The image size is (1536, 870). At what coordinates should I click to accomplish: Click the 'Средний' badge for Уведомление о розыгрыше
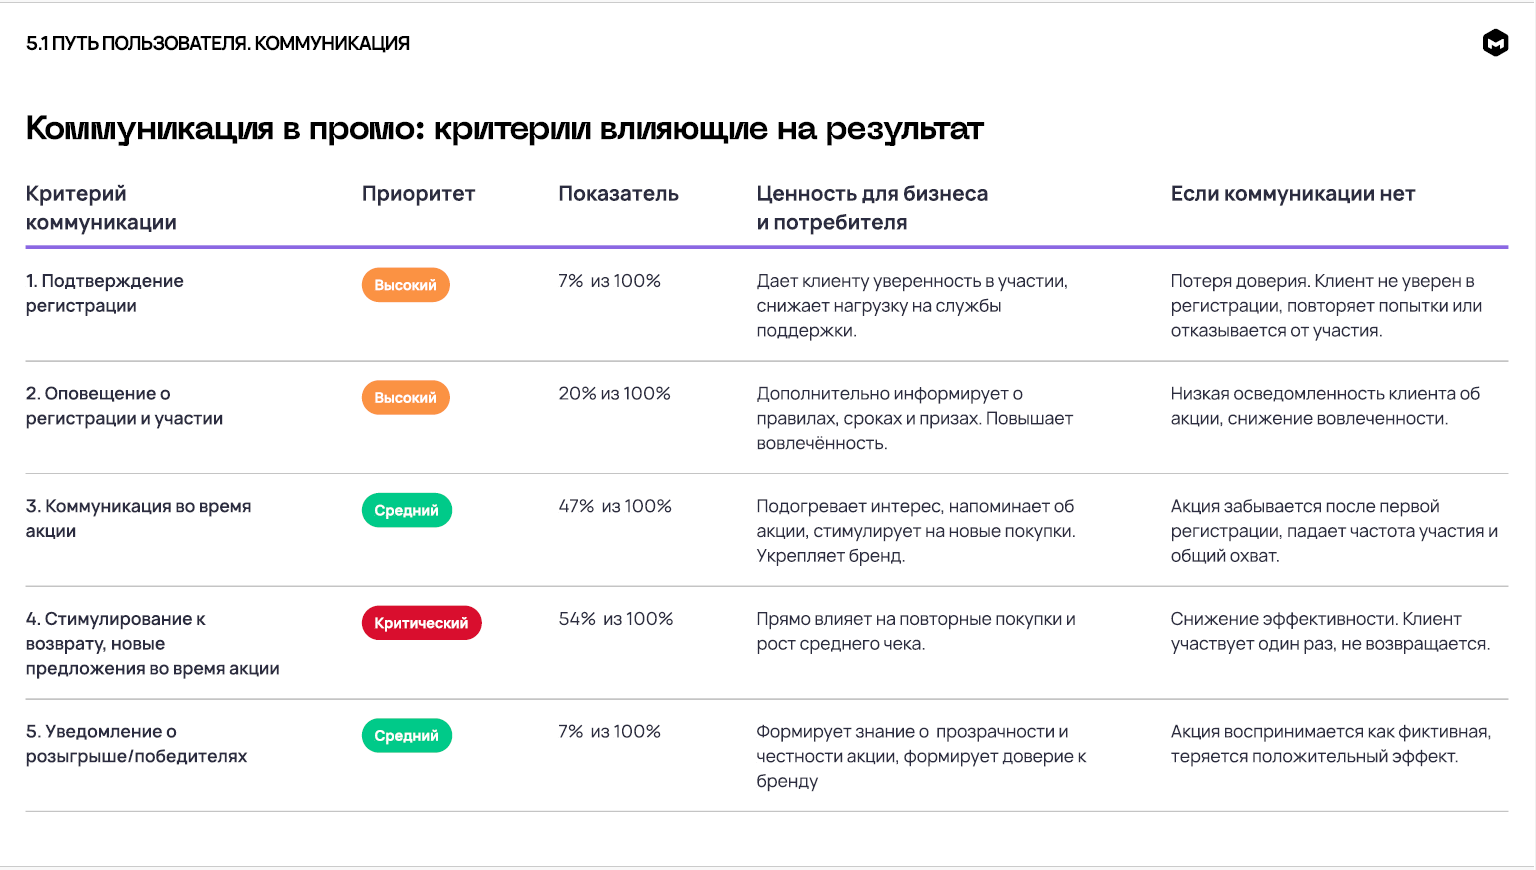pos(406,736)
